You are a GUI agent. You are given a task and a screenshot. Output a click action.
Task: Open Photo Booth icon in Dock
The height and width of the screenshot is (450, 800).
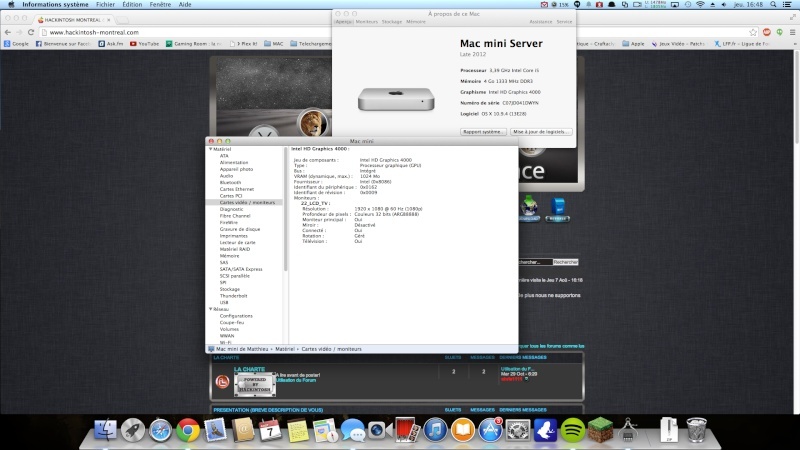tap(407, 430)
